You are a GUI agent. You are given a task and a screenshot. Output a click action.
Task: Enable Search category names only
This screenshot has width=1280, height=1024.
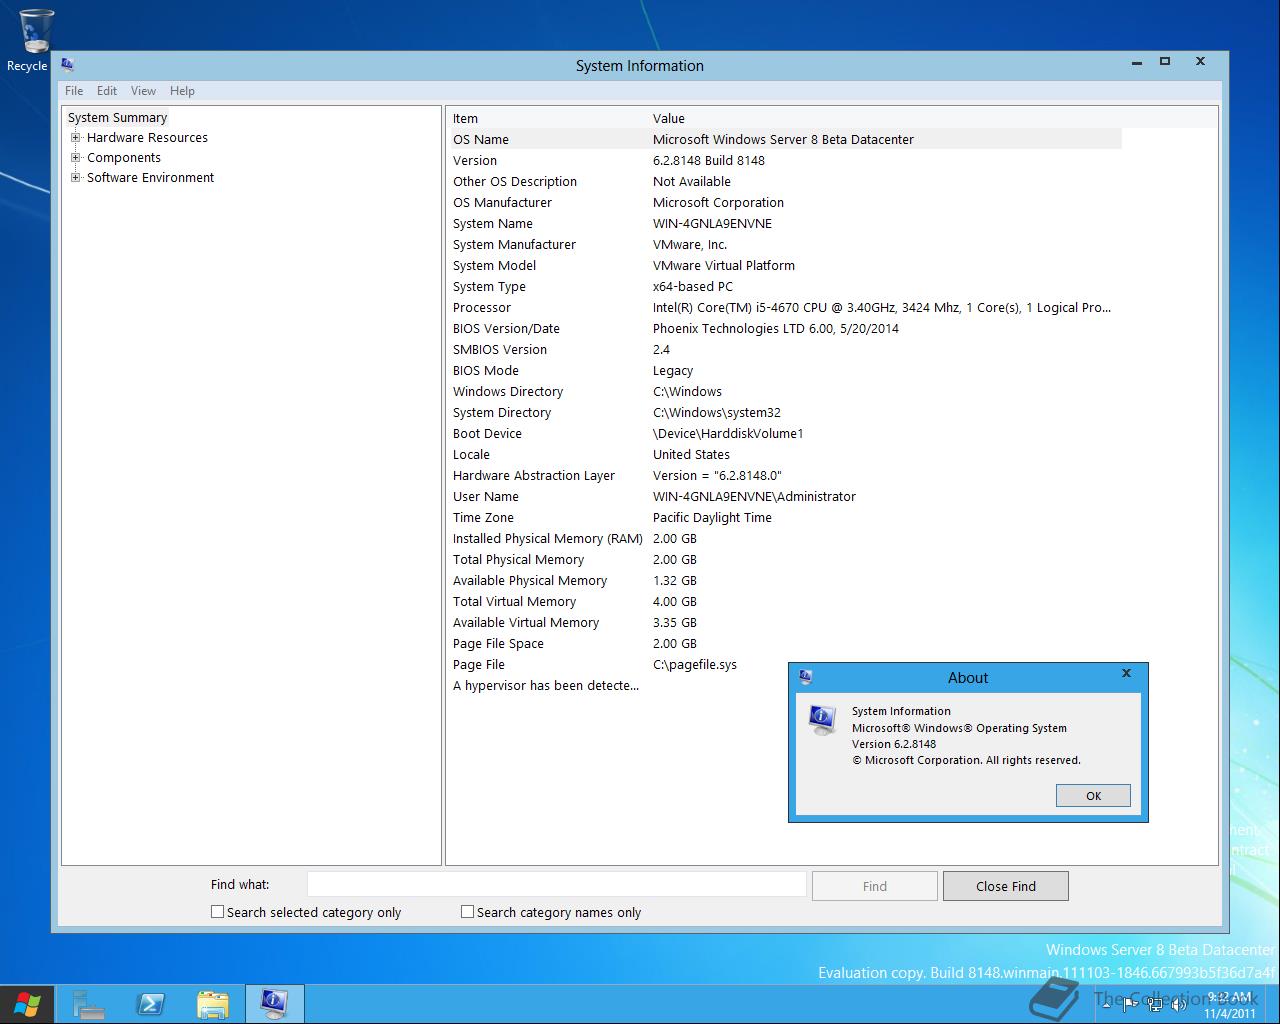coord(467,911)
